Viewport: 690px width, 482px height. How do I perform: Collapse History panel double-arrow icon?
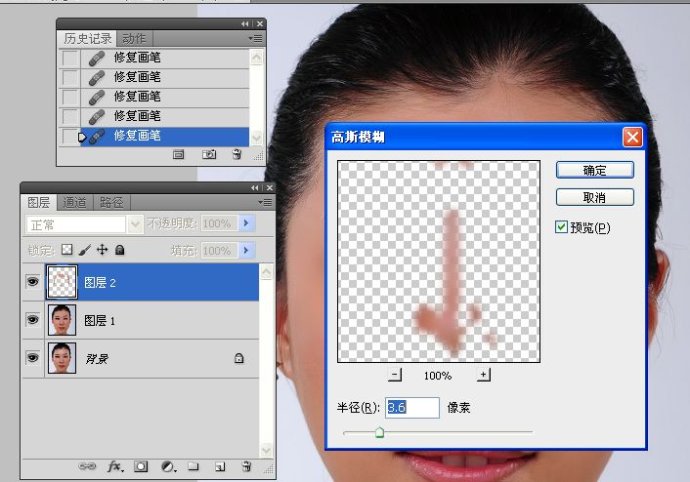[x=245, y=24]
